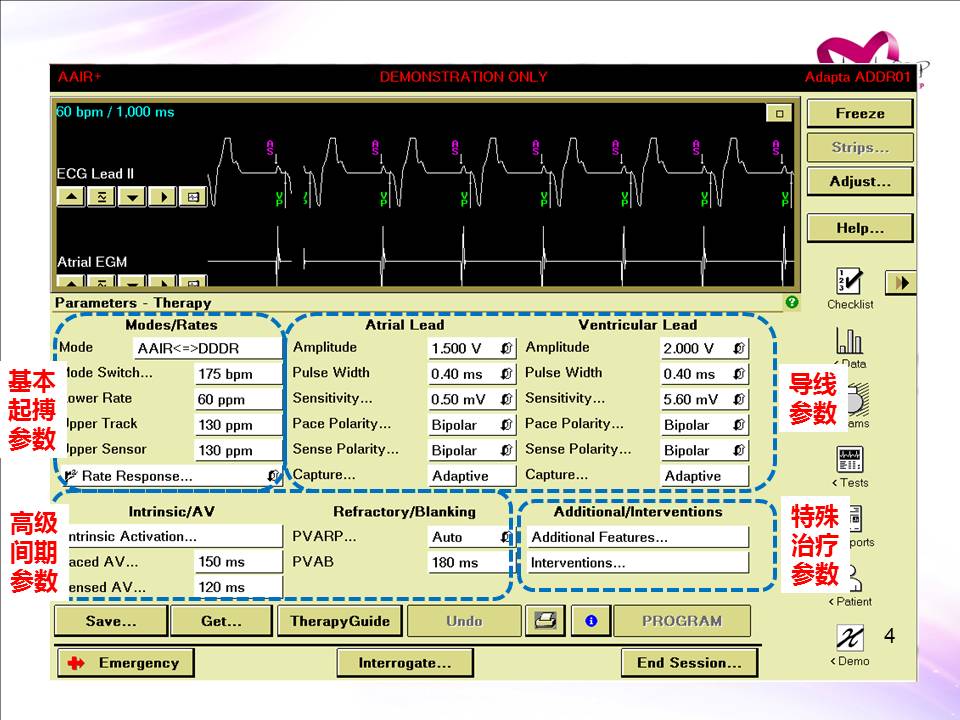Click the 'Adapta ADDR01' device name text
The image size is (960, 720).
857,77
